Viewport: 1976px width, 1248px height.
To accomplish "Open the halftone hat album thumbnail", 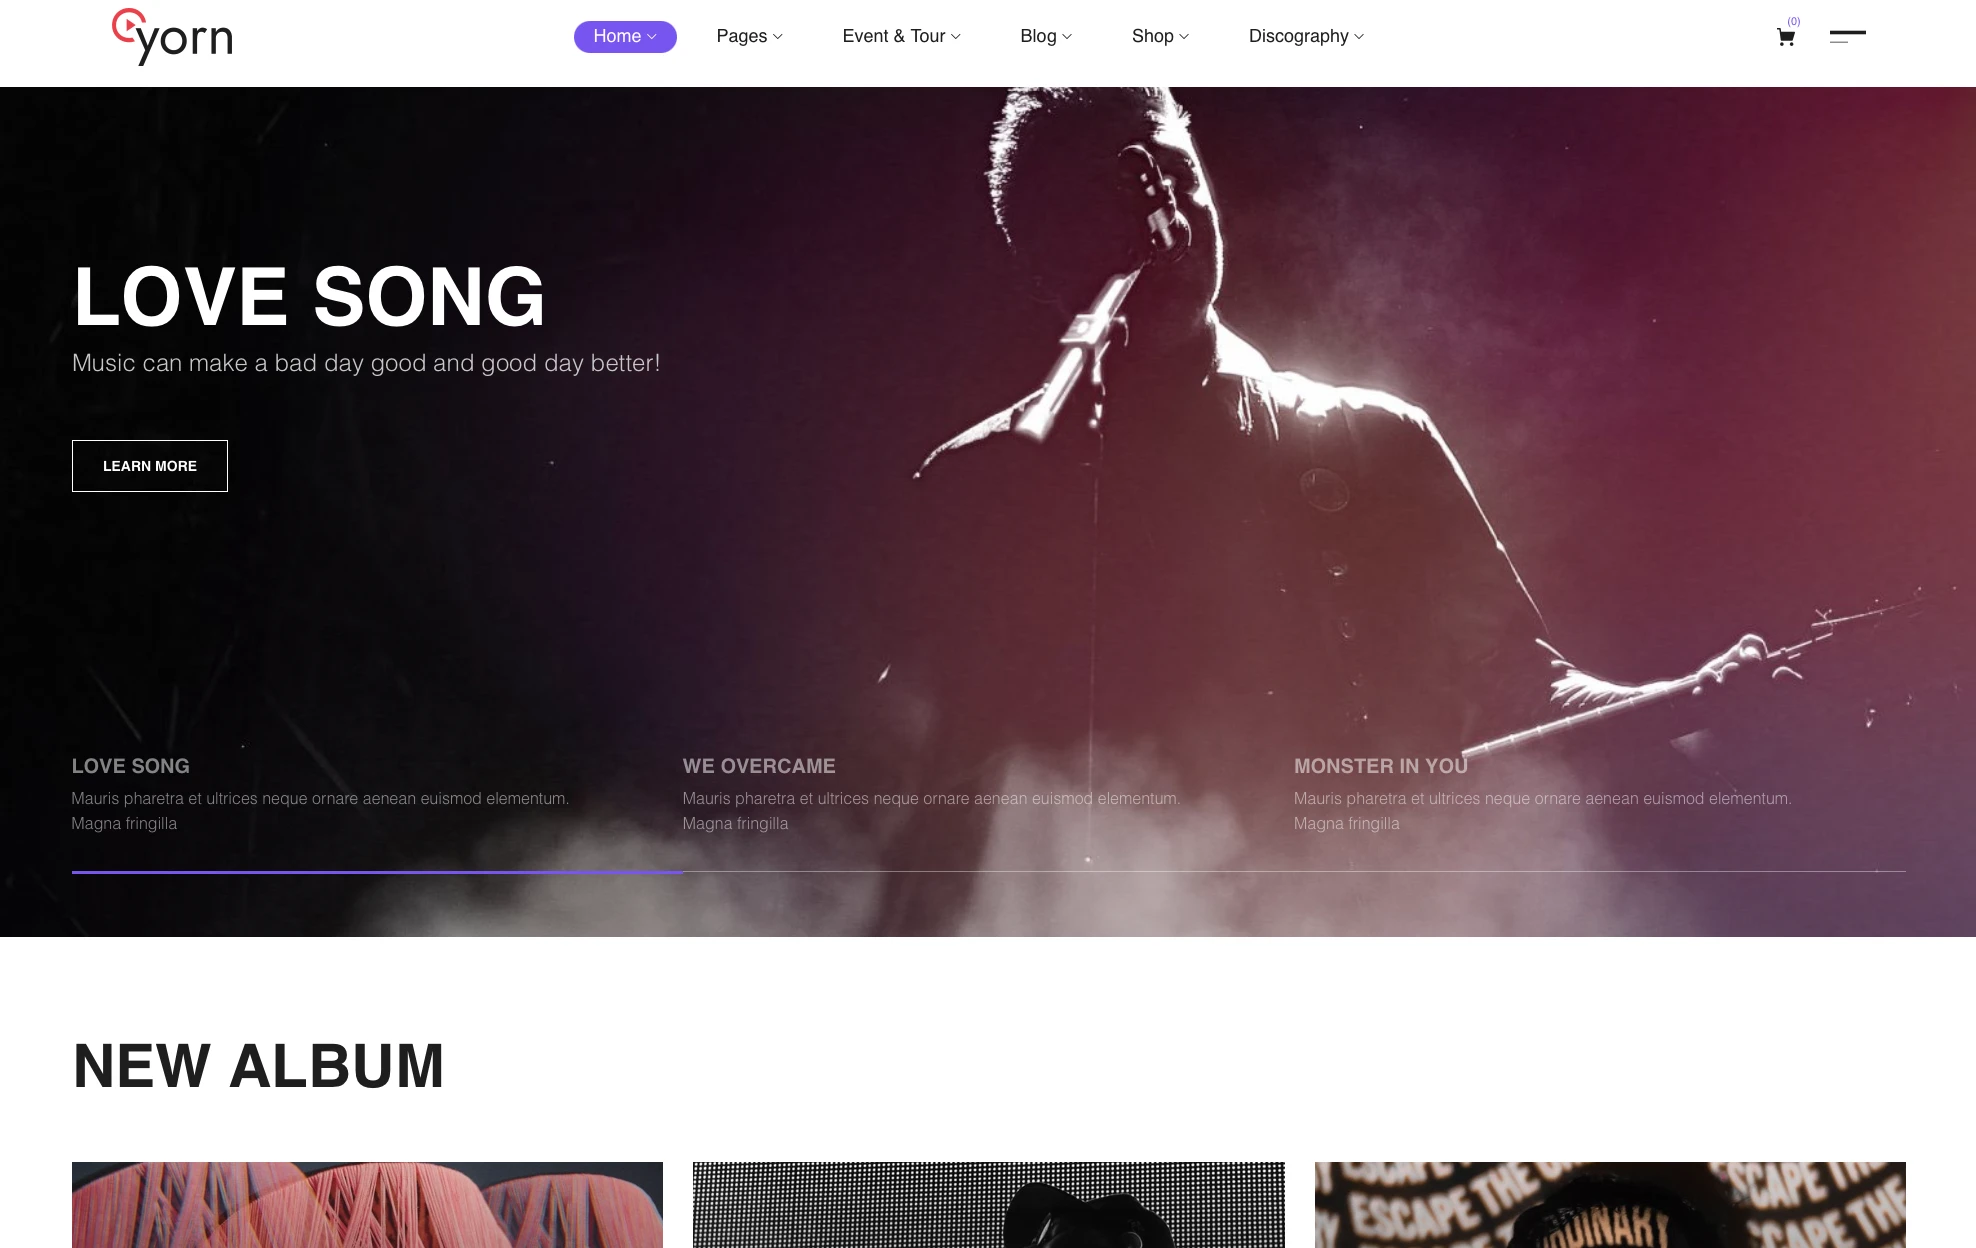I will [988, 1205].
